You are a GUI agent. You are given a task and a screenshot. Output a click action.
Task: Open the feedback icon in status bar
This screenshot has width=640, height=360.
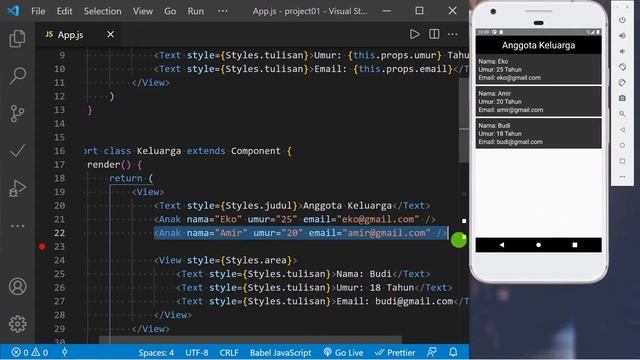click(x=432, y=352)
